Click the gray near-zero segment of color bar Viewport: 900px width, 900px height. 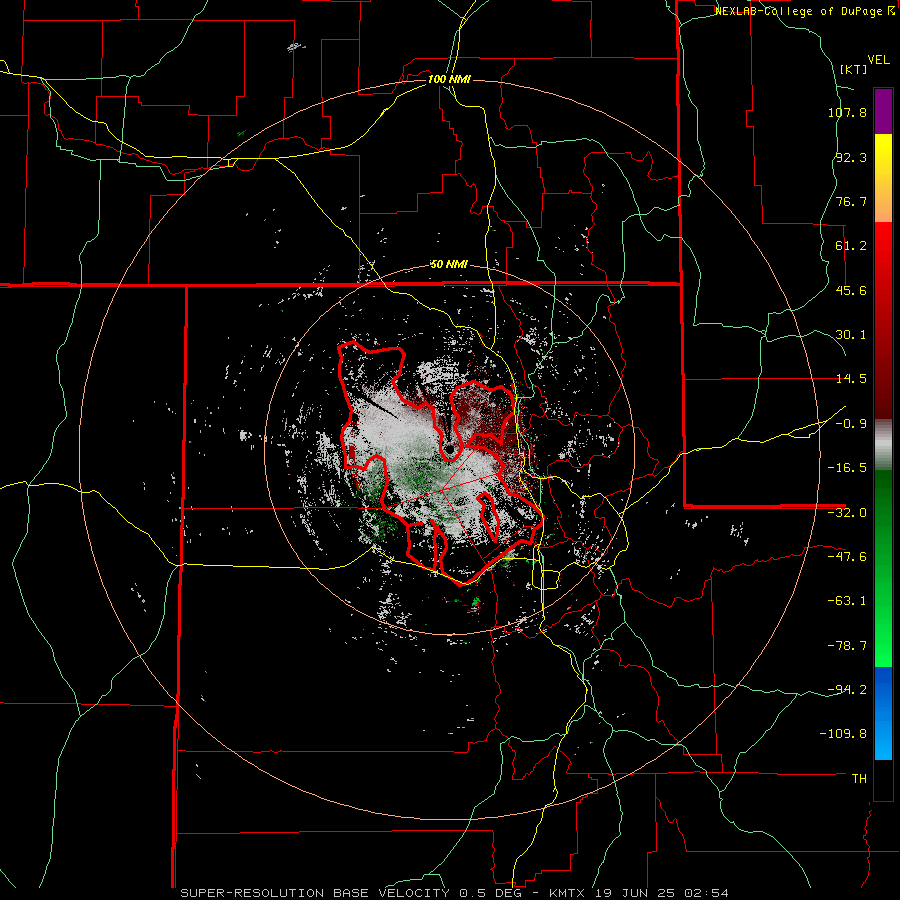coord(883,445)
